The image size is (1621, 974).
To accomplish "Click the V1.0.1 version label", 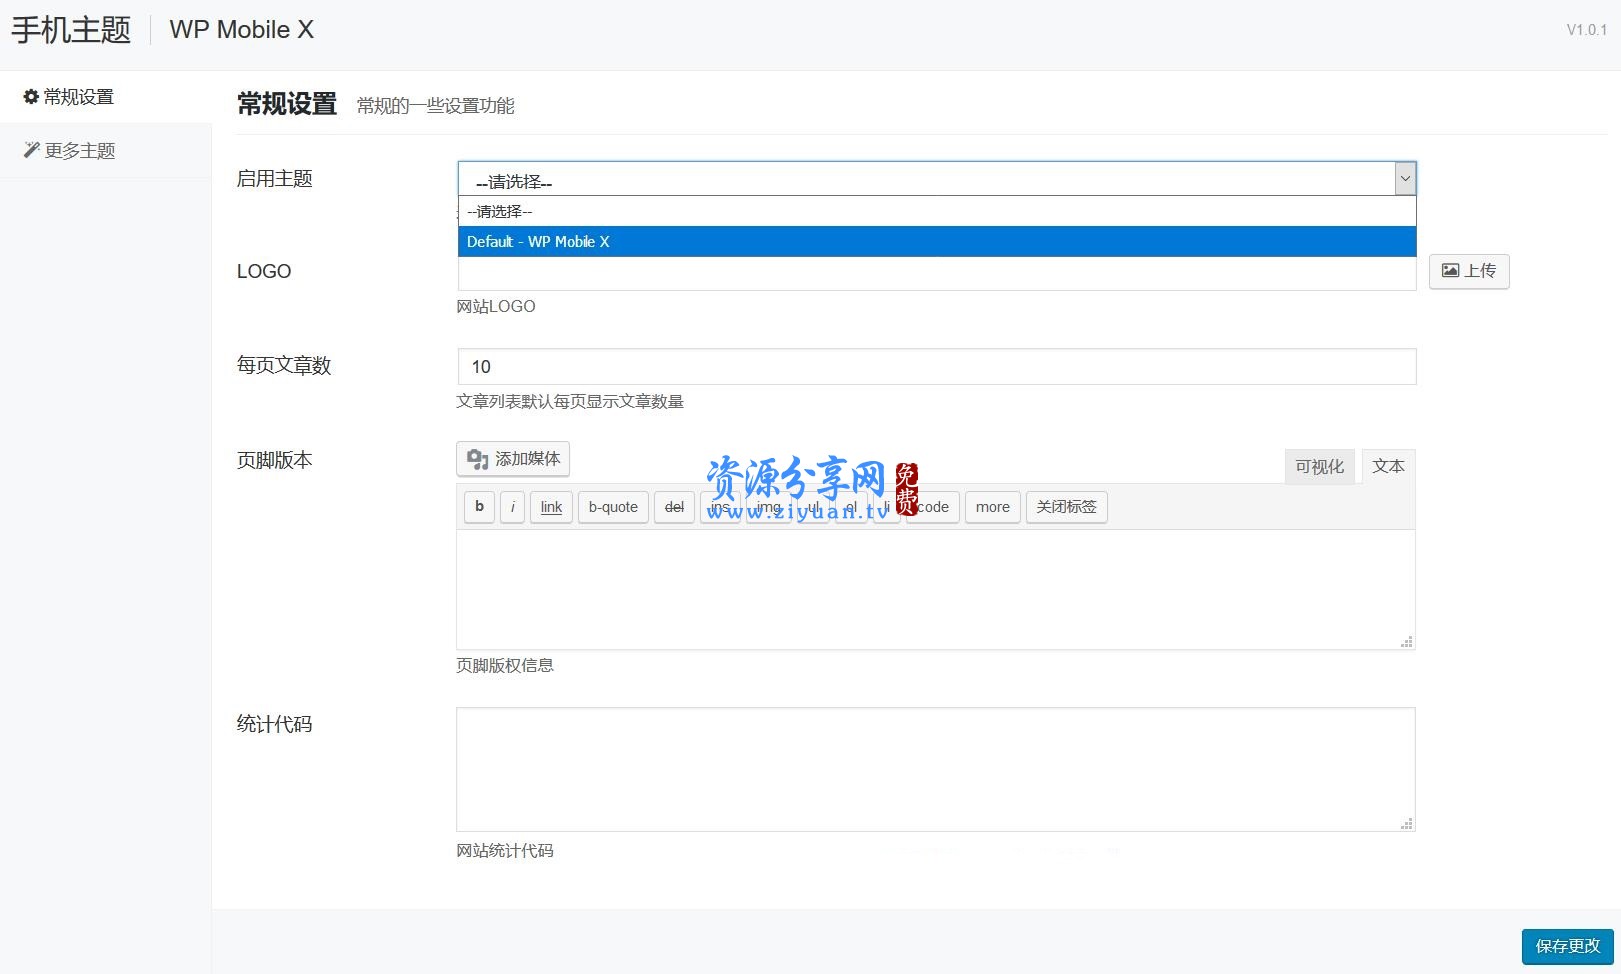I will 1587,30.
